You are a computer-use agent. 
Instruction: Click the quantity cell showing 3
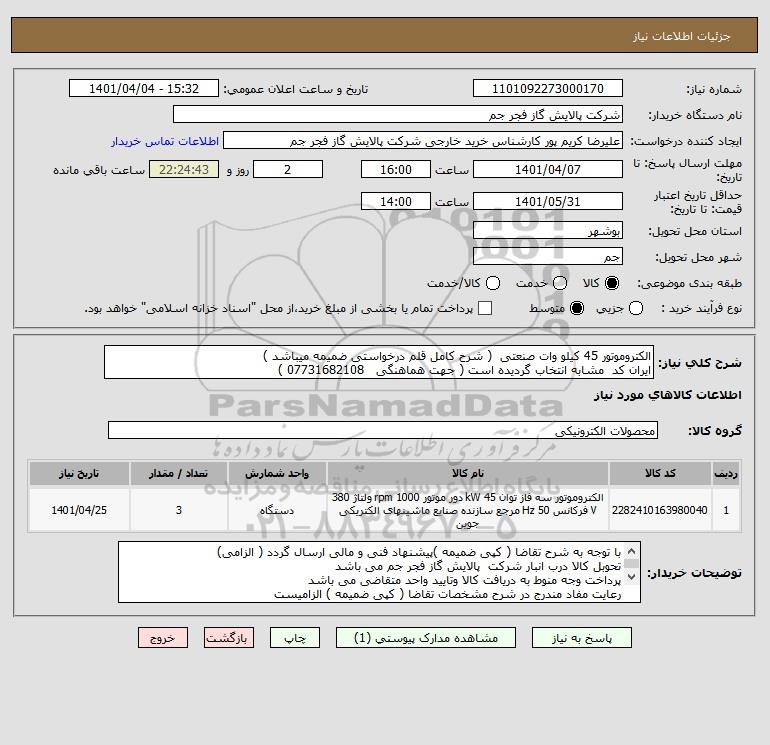point(179,510)
